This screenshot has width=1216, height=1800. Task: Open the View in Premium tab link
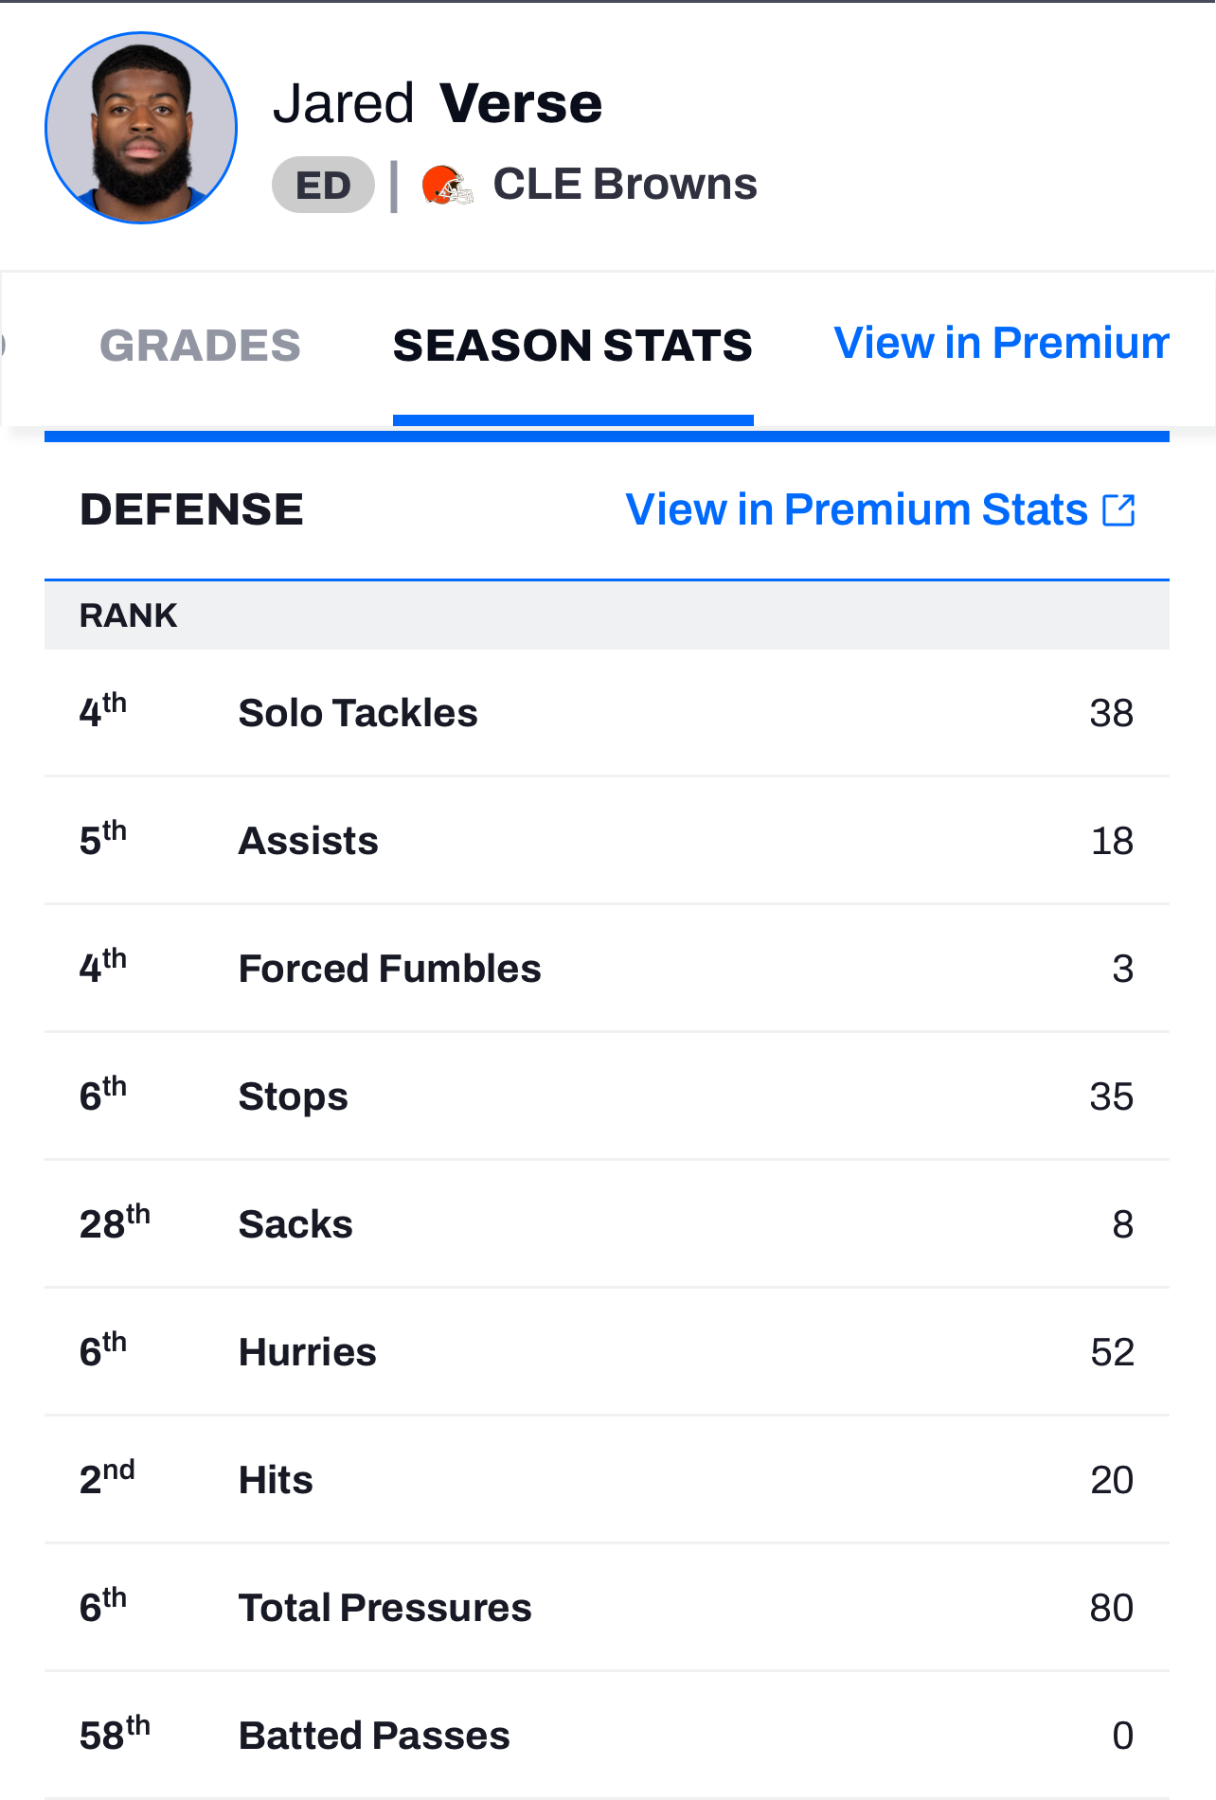coord(1001,343)
